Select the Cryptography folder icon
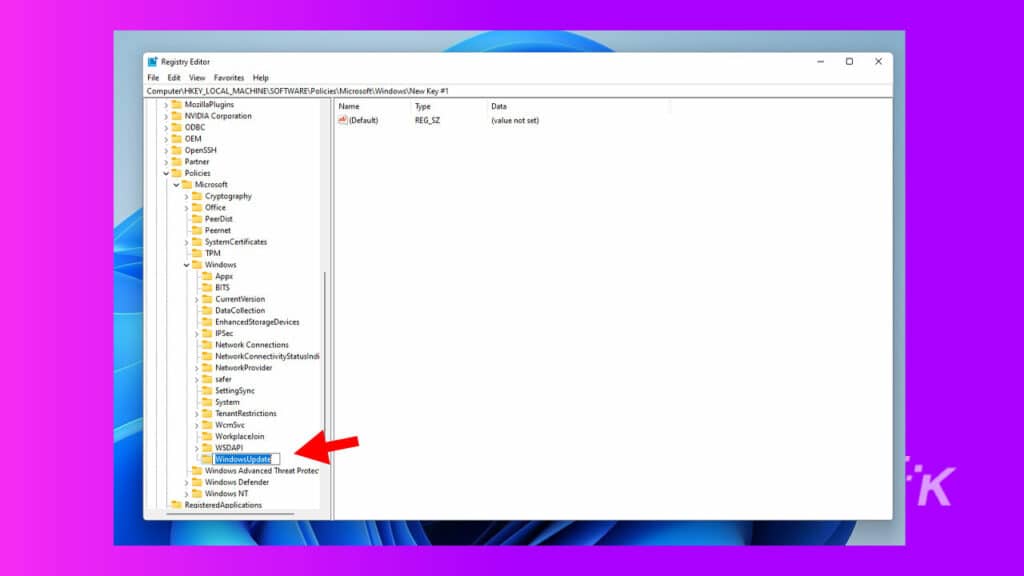1024x576 pixels. [x=197, y=196]
